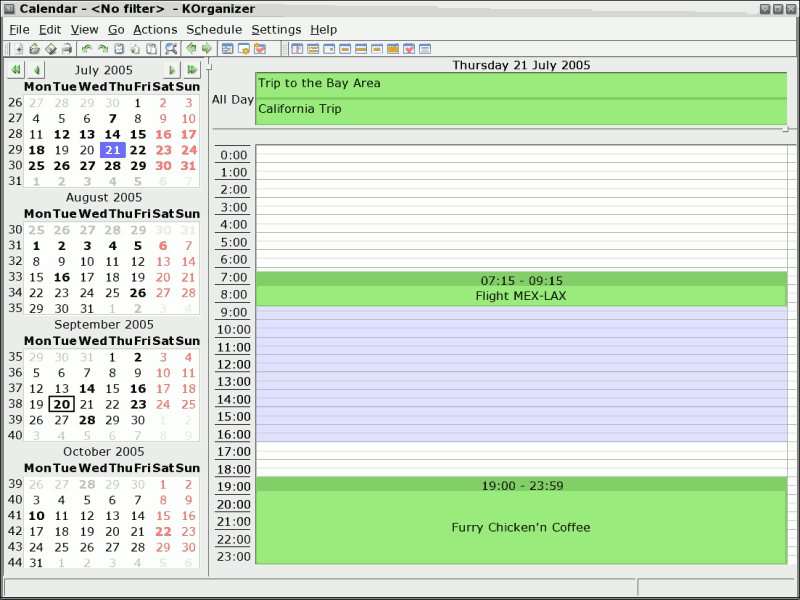Go backward using the green left arrow
Image resolution: width=800 pixels, height=600 pixels.
tap(191, 48)
